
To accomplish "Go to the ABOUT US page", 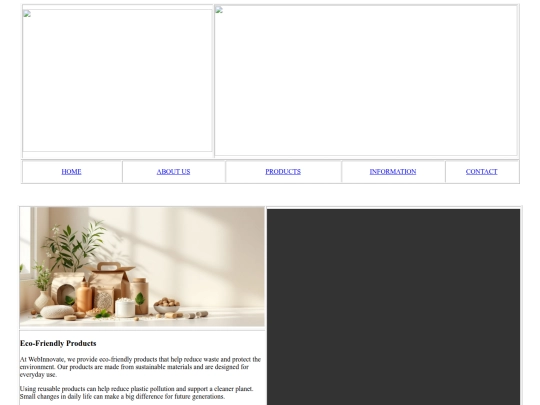I will [173, 172].
